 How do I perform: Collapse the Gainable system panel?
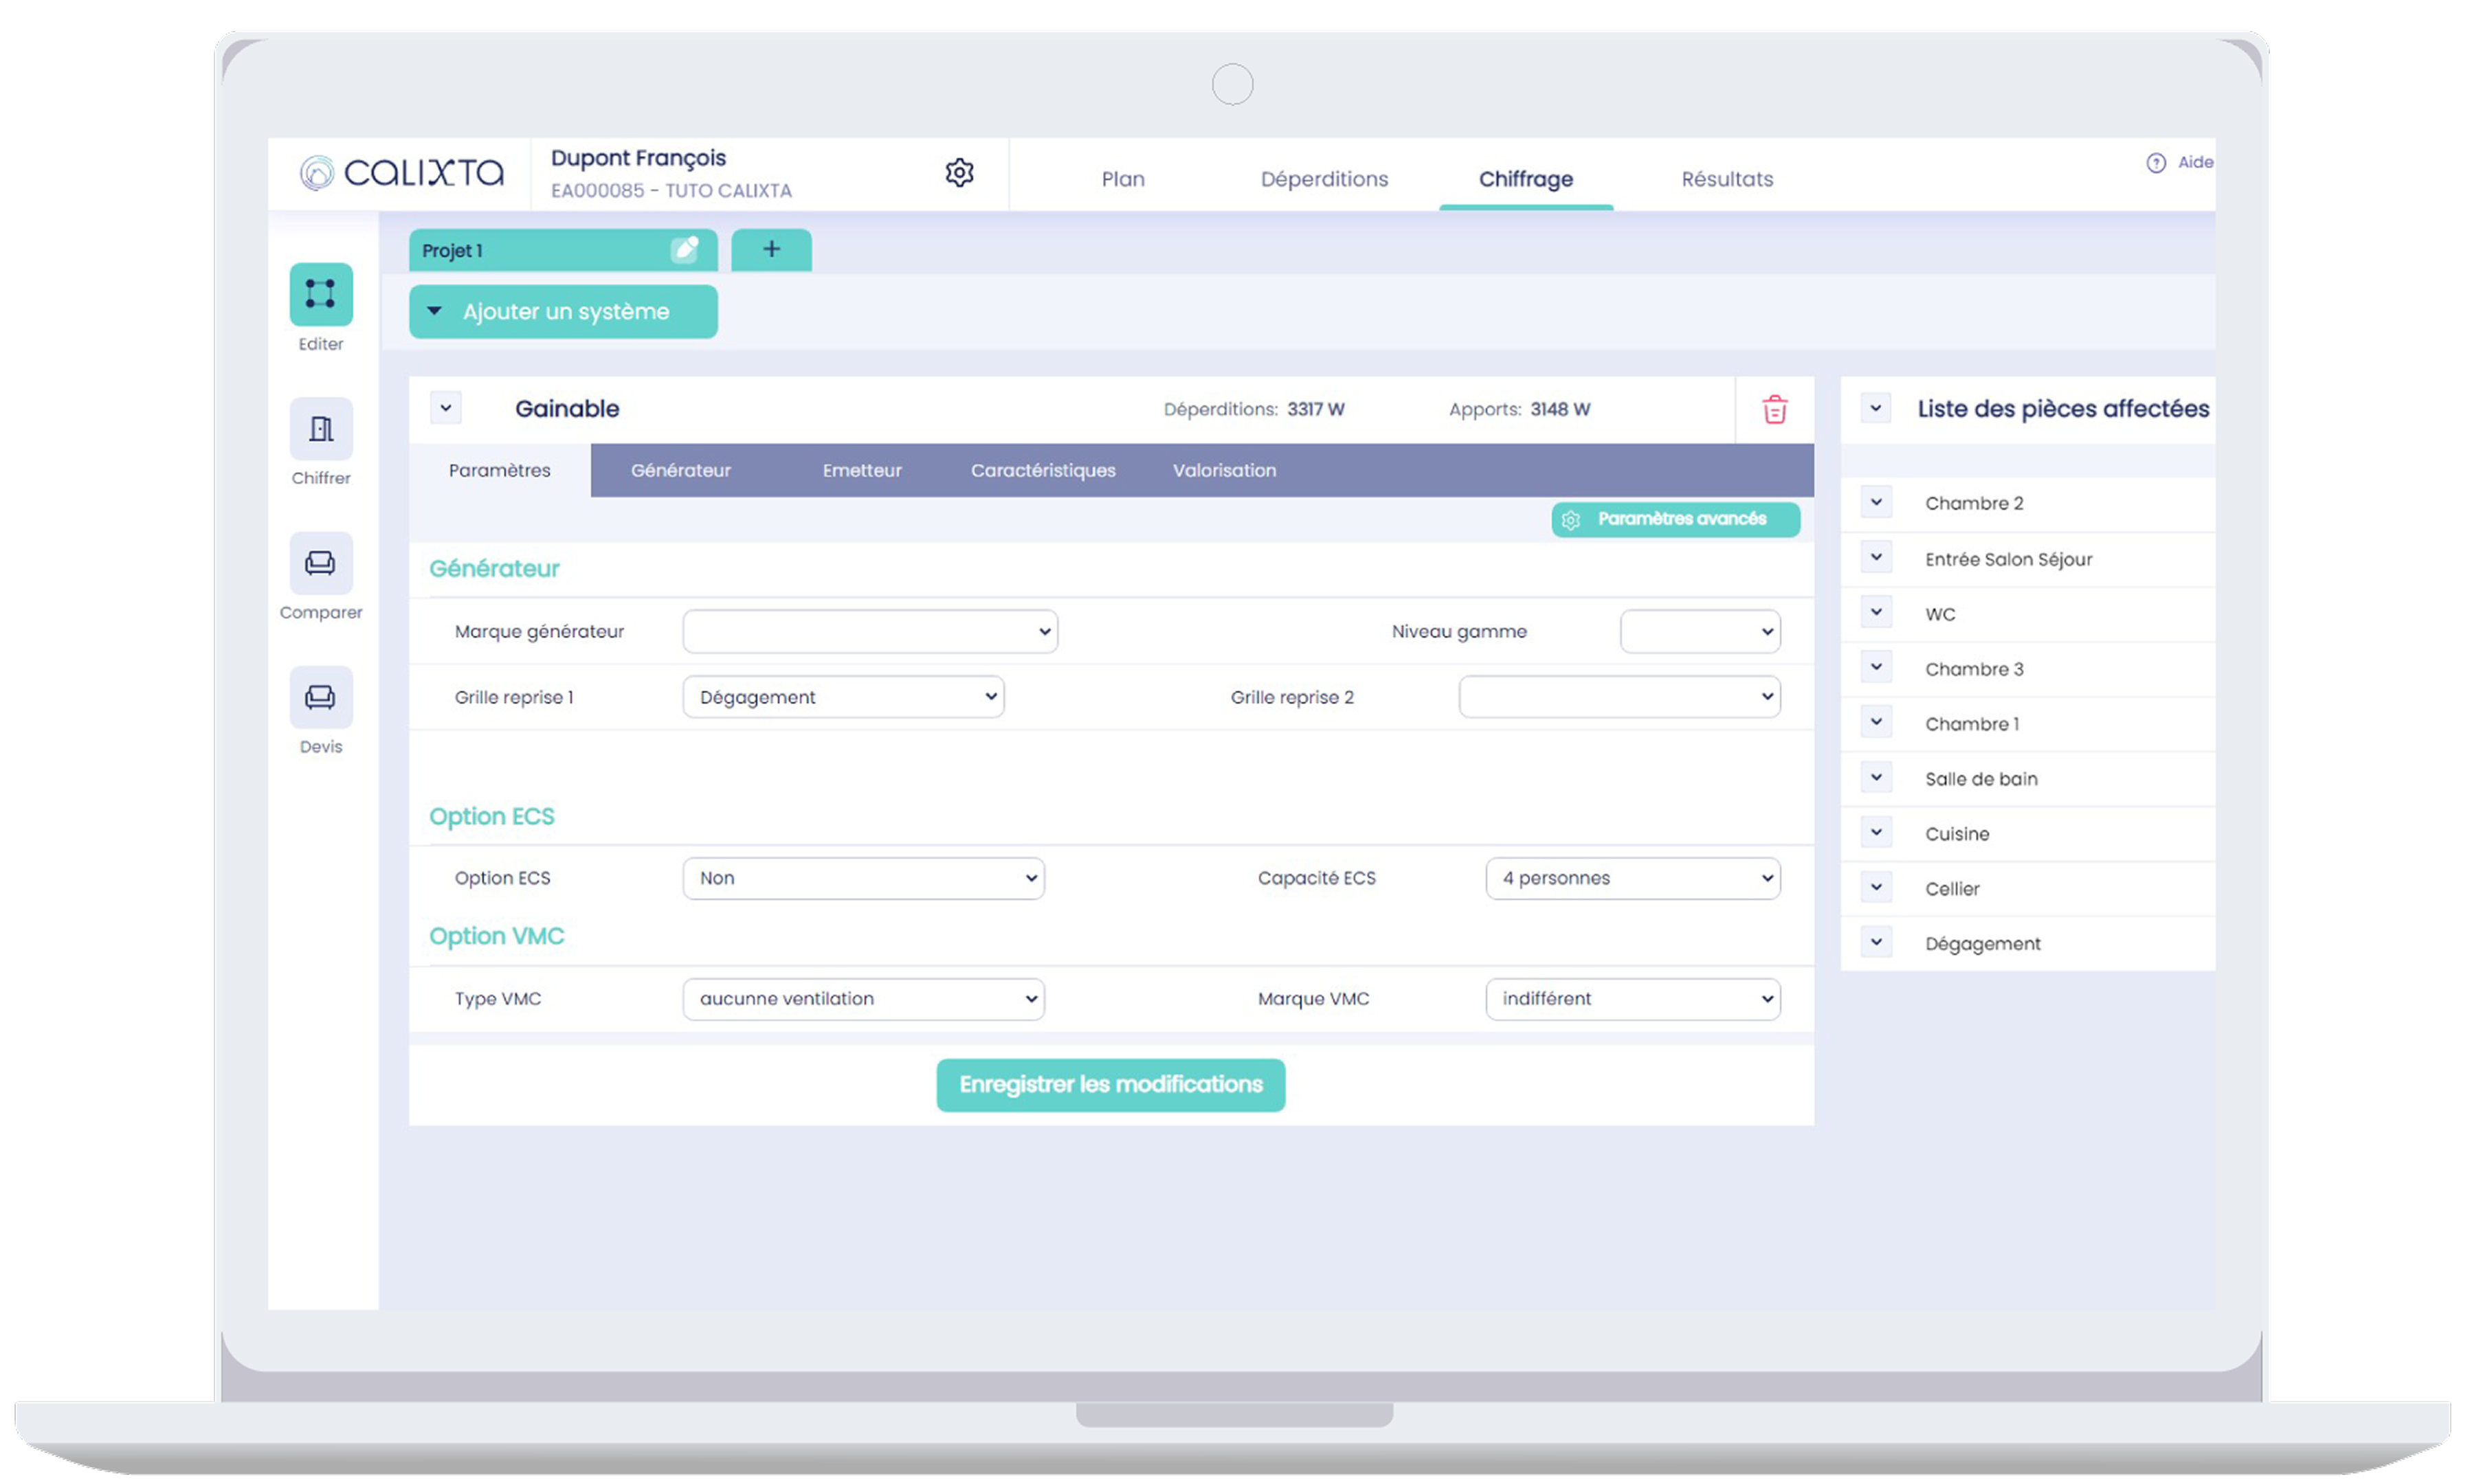[446, 408]
